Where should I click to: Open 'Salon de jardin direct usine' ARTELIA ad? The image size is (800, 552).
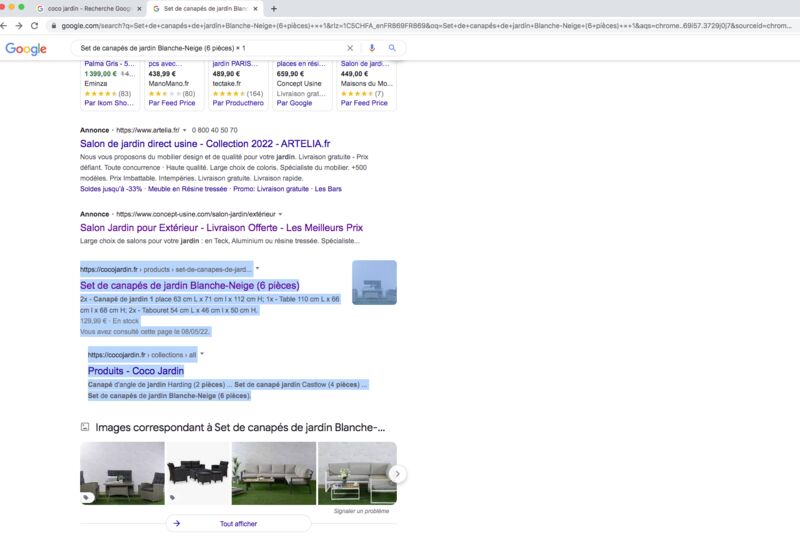pyautogui.click(x=205, y=144)
